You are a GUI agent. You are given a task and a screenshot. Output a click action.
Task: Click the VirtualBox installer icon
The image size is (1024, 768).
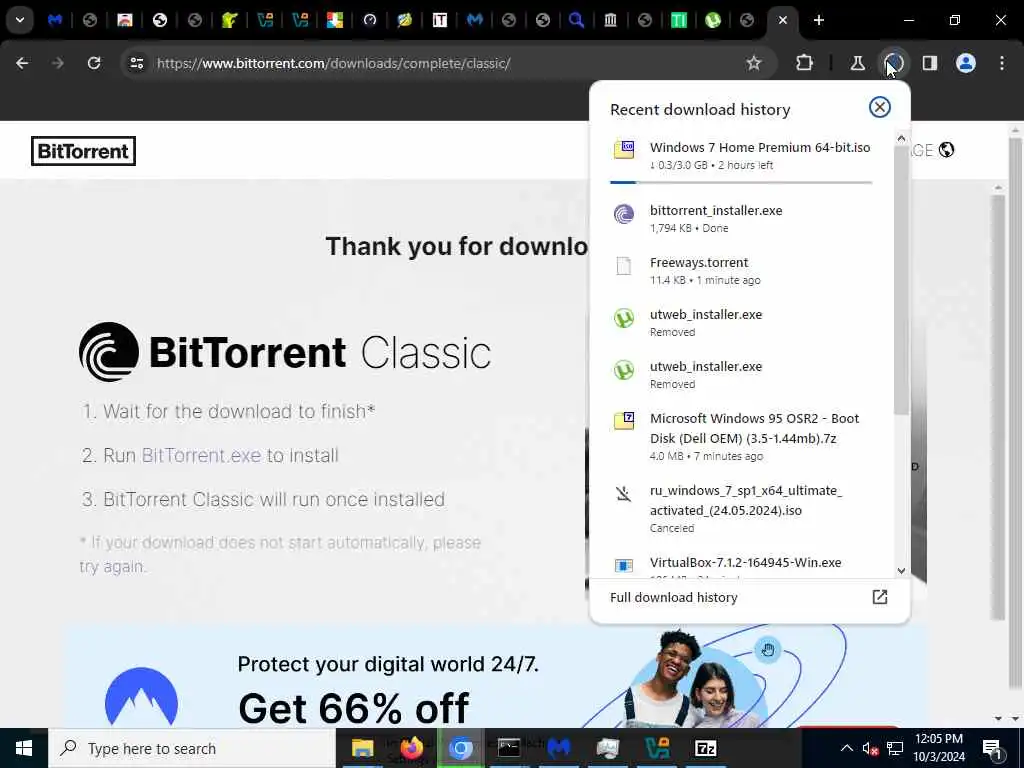tap(624, 565)
